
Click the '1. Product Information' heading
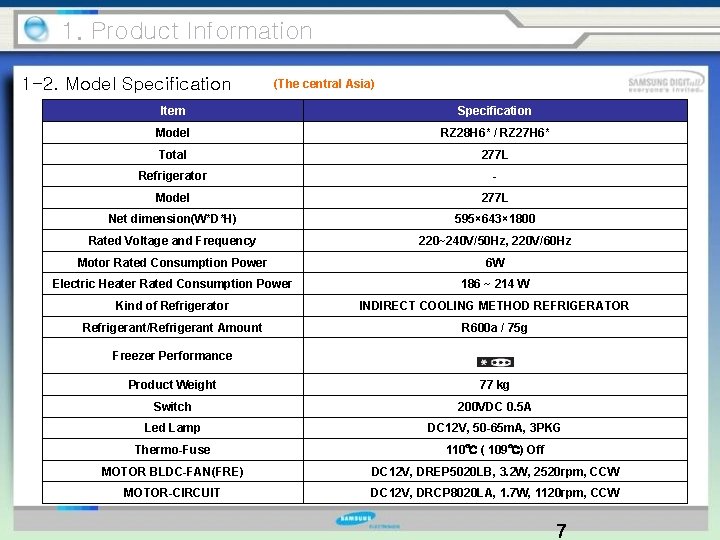coord(187,31)
